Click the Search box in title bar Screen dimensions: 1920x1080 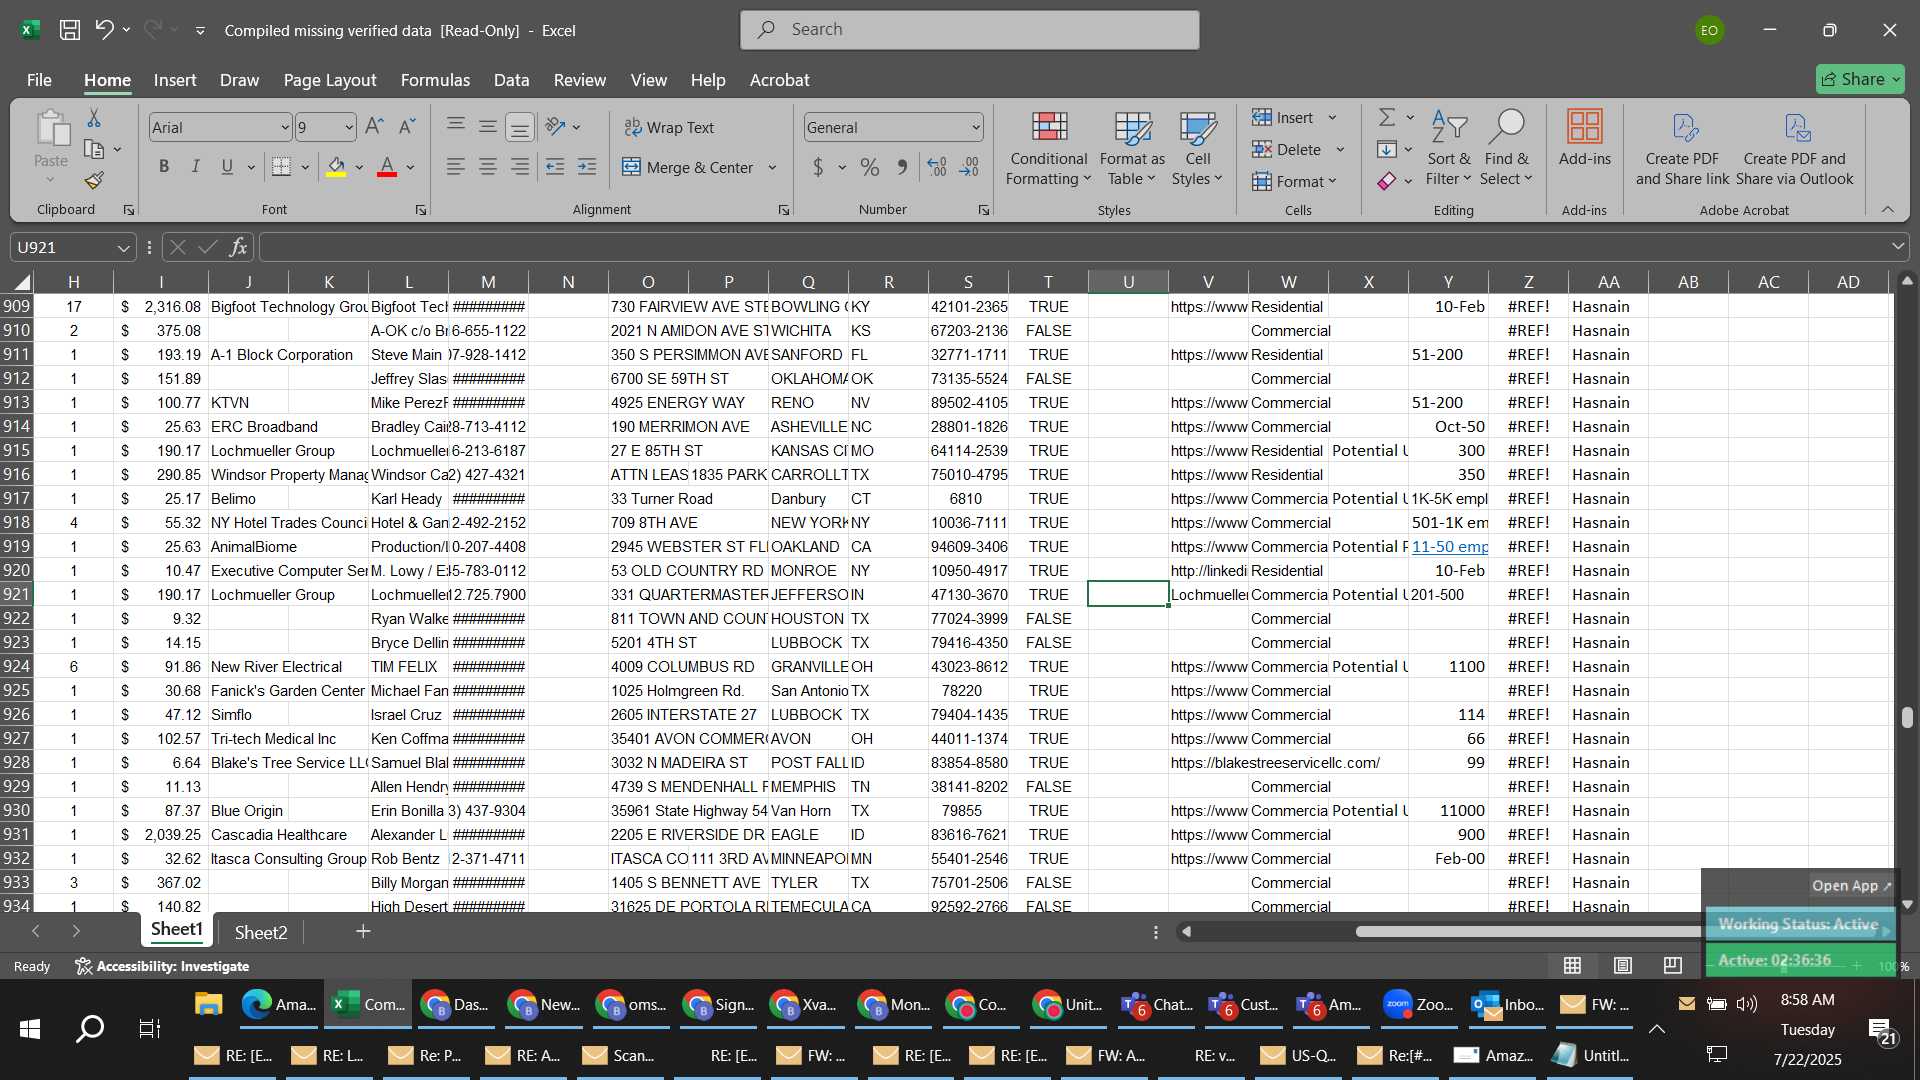click(970, 30)
